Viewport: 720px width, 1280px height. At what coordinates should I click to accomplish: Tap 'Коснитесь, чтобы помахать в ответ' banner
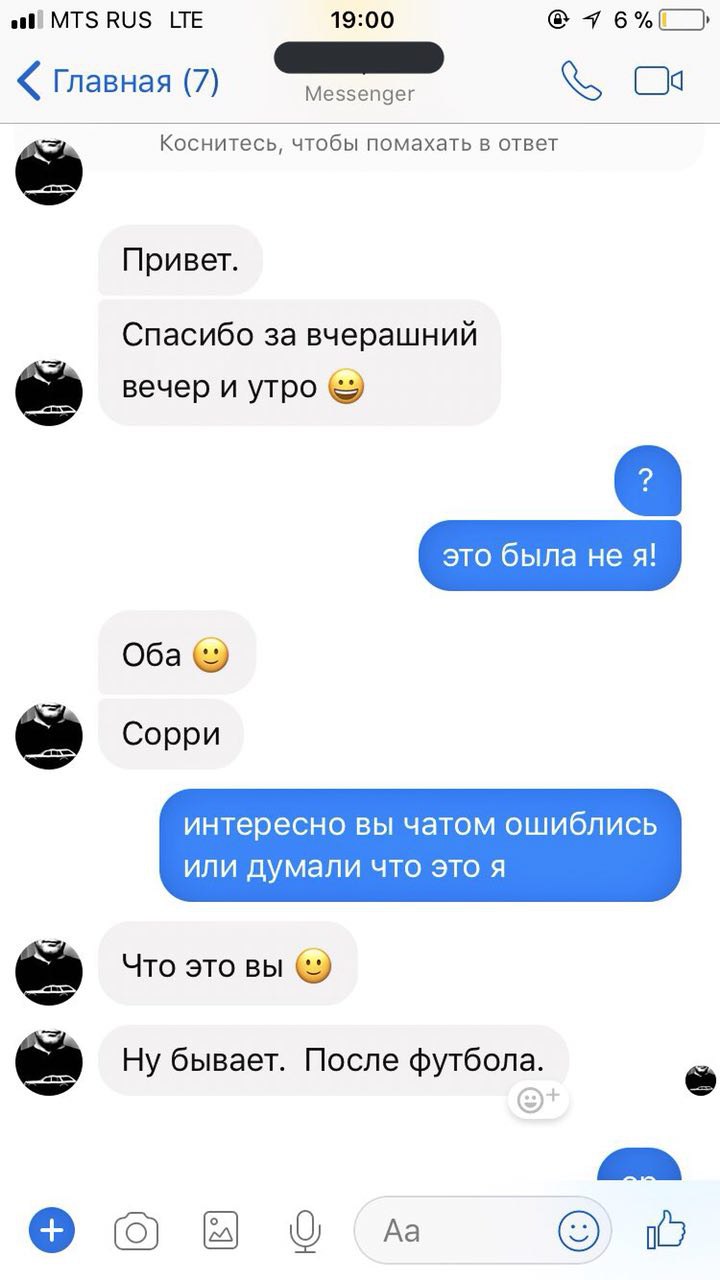pos(358,144)
